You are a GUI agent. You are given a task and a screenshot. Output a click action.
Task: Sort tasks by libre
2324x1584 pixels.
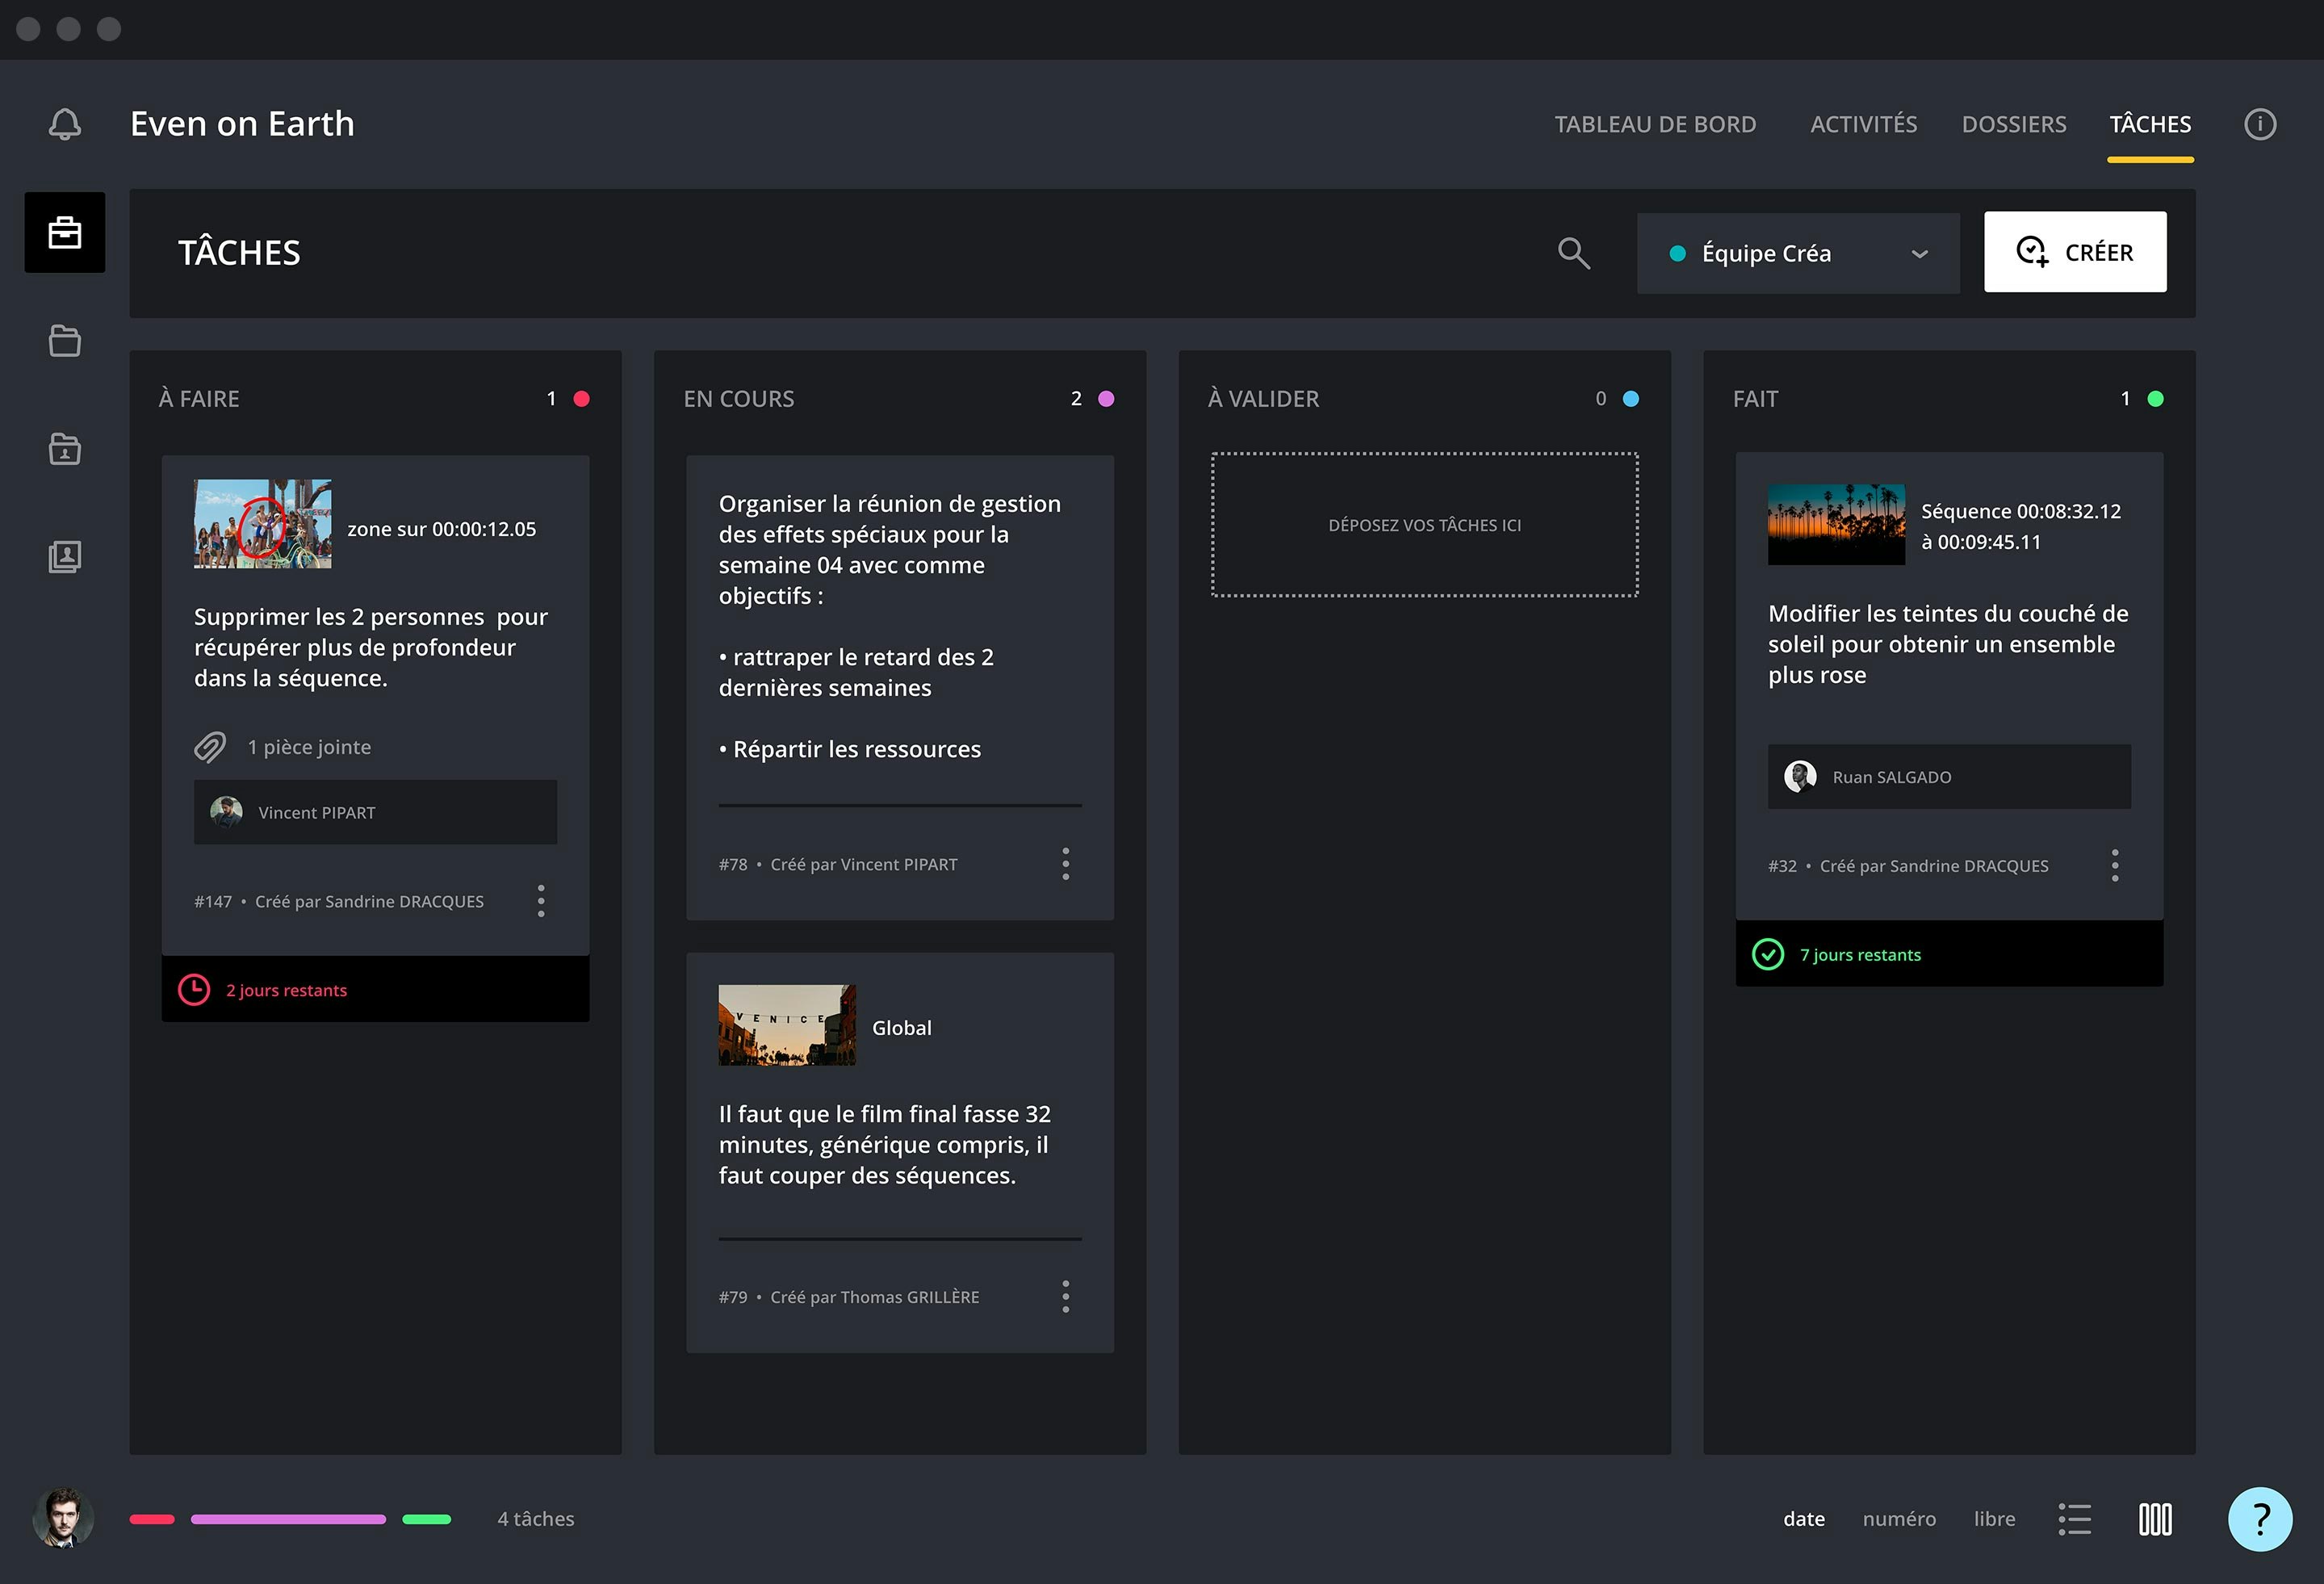(1994, 1519)
